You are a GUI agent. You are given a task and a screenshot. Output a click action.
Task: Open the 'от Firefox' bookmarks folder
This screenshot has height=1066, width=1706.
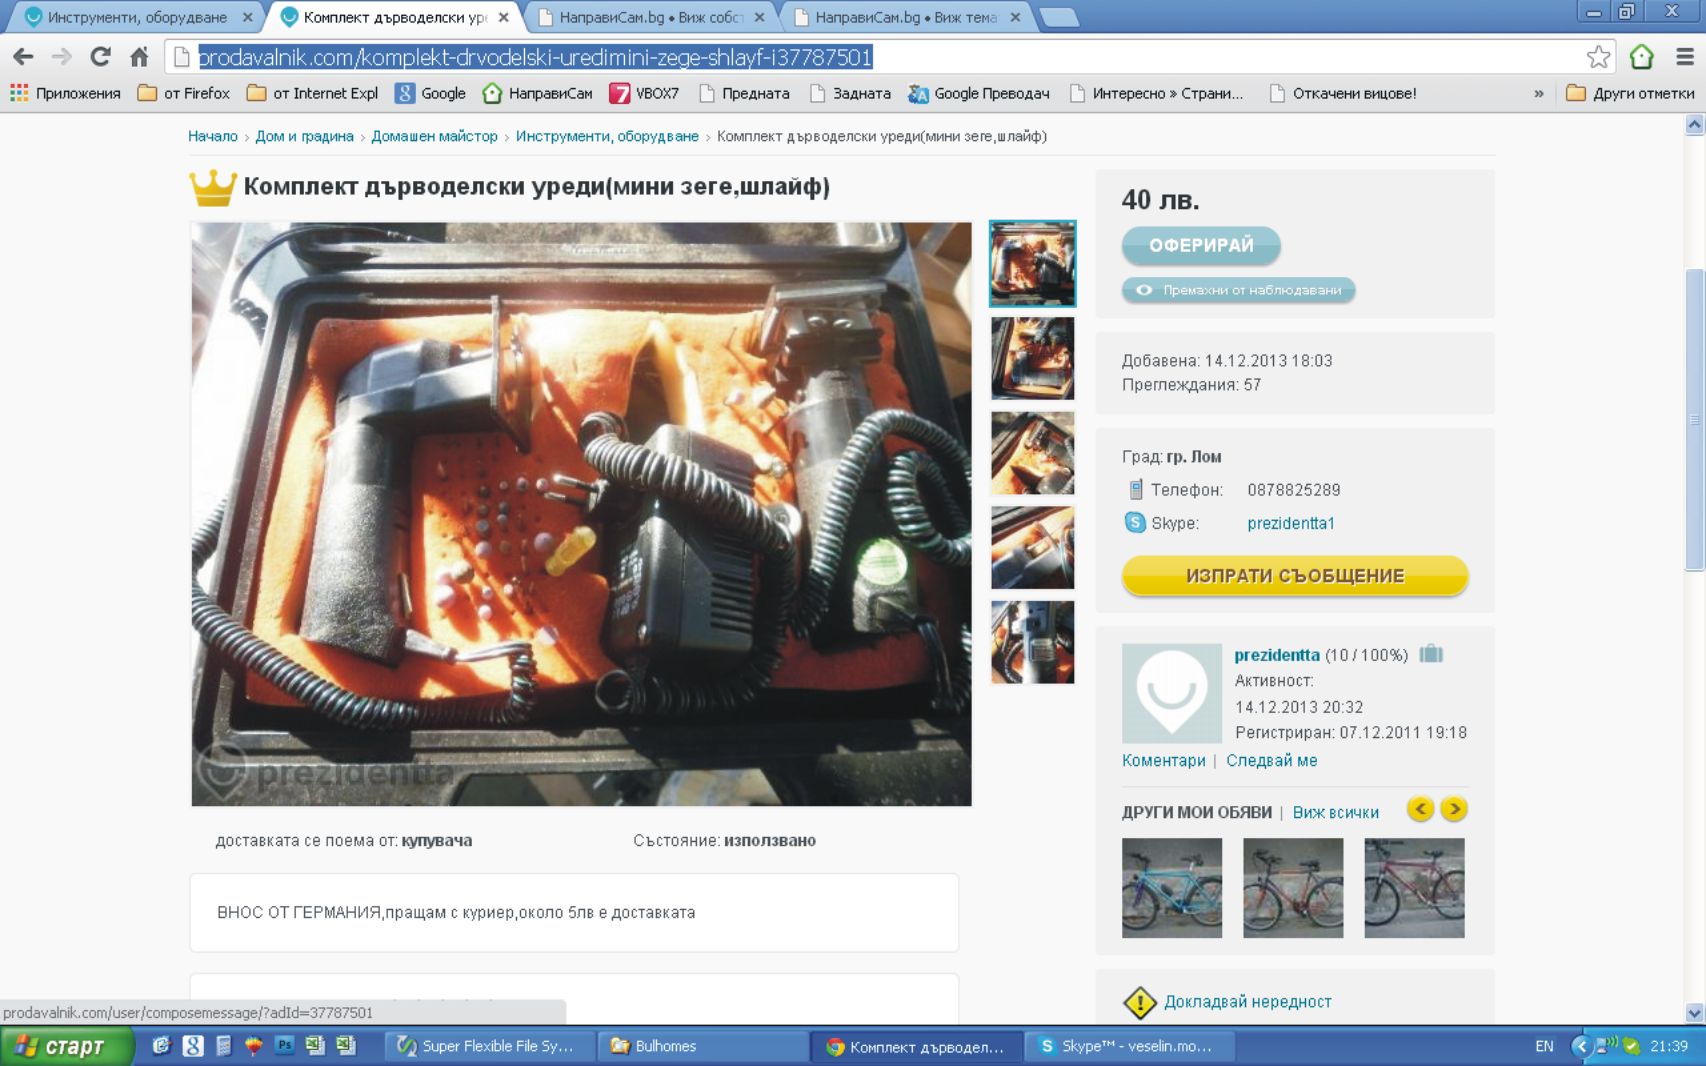pos(184,93)
